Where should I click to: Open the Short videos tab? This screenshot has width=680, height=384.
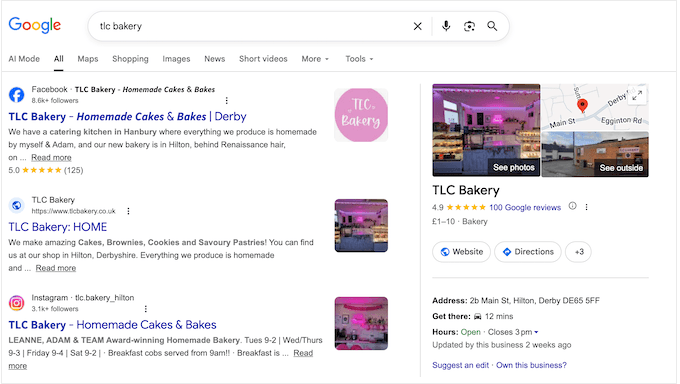tap(263, 59)
